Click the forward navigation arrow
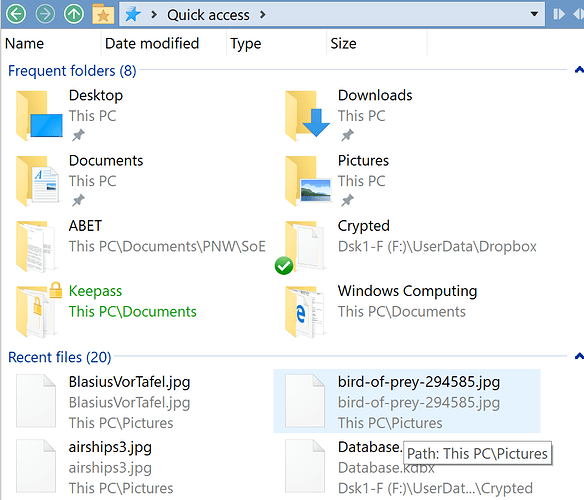The height and width of the screenshot is (500, 584). [x=45, y=14]
